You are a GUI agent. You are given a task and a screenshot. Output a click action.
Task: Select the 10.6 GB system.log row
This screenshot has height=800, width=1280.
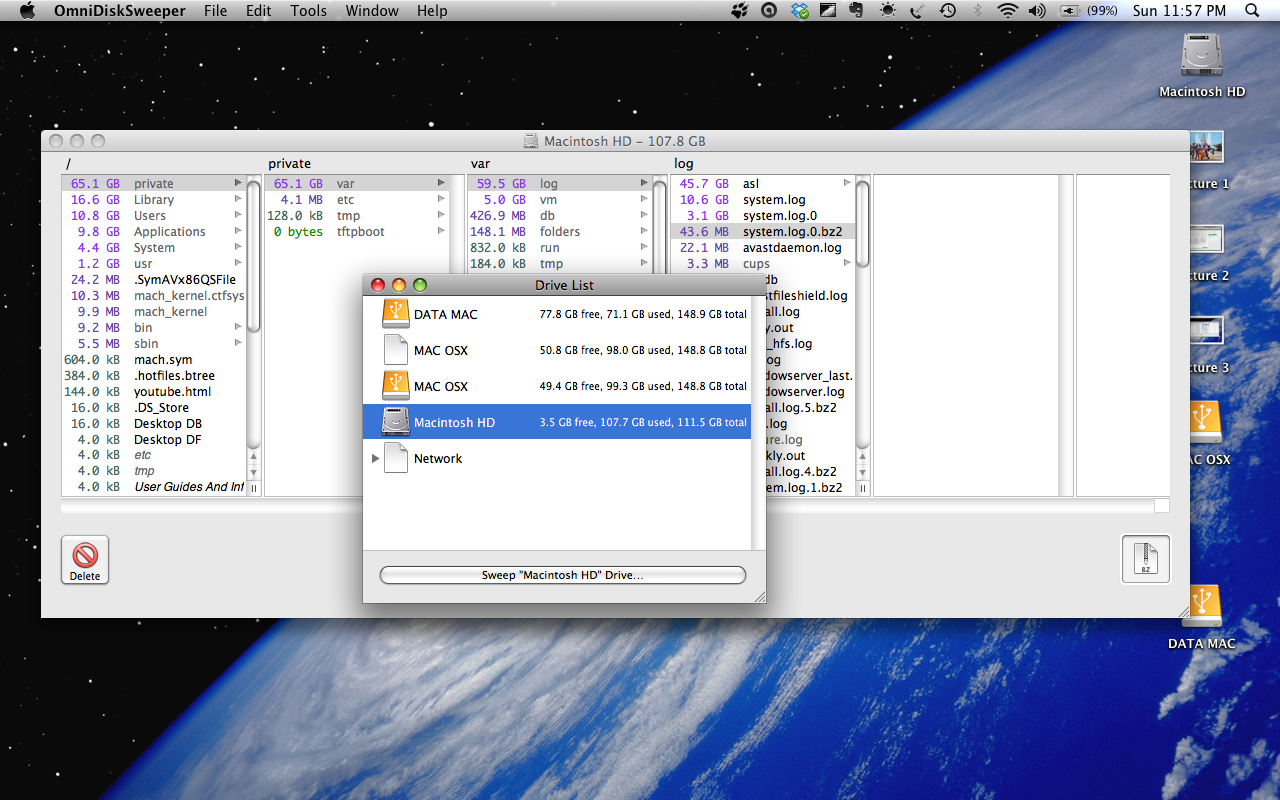763,199
